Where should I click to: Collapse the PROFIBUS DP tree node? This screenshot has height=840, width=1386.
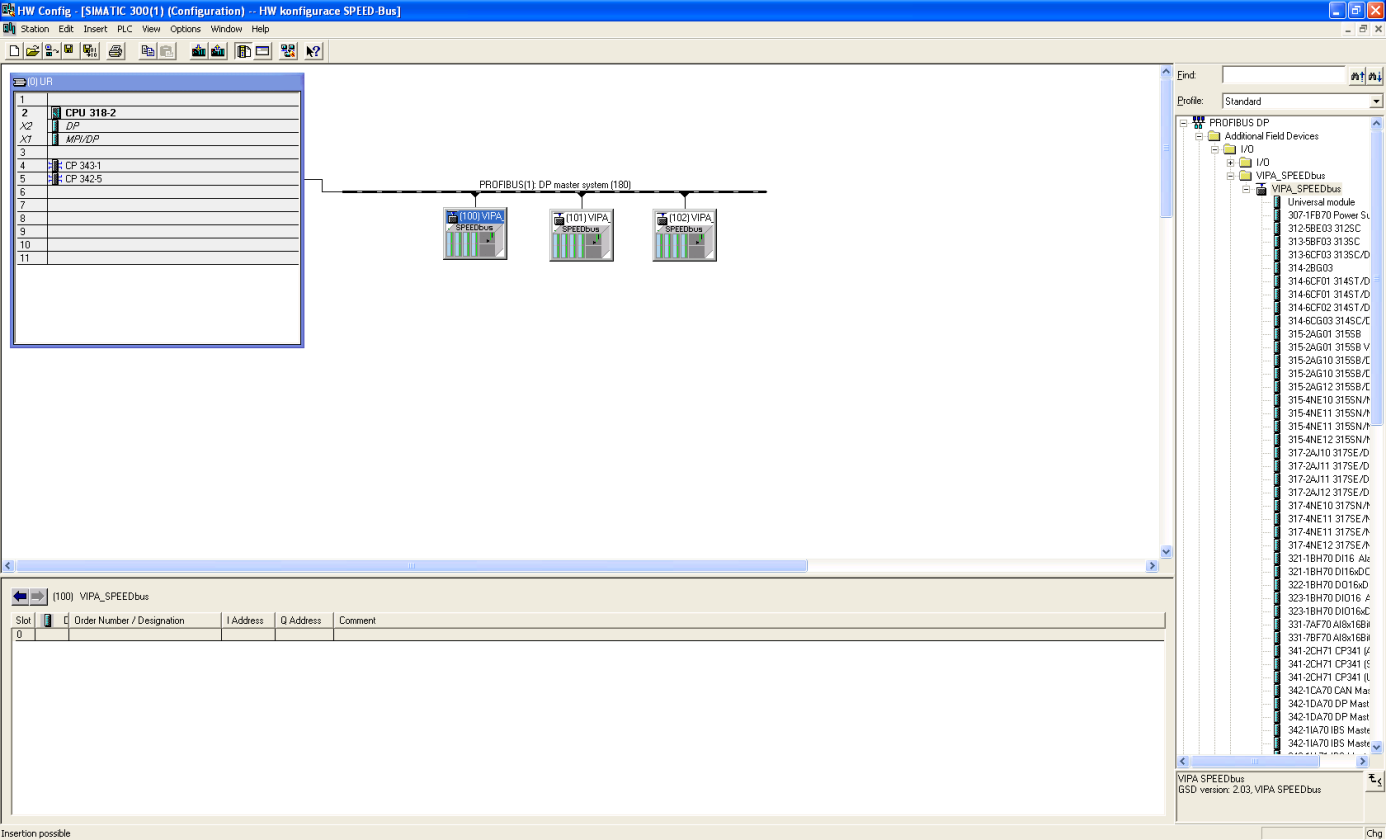[x=1183, y=123]
